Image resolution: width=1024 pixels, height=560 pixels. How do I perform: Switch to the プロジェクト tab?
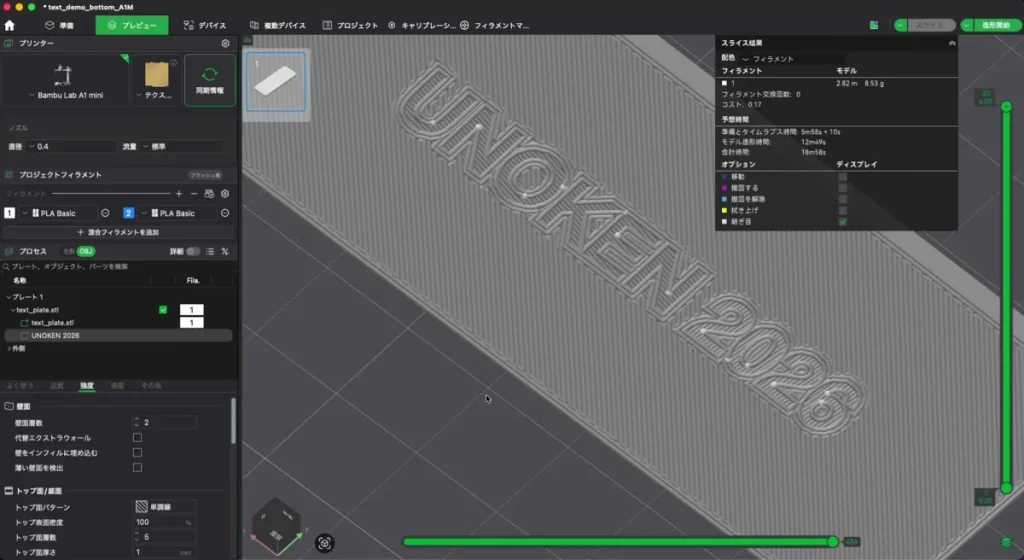[x=350, y=25]
